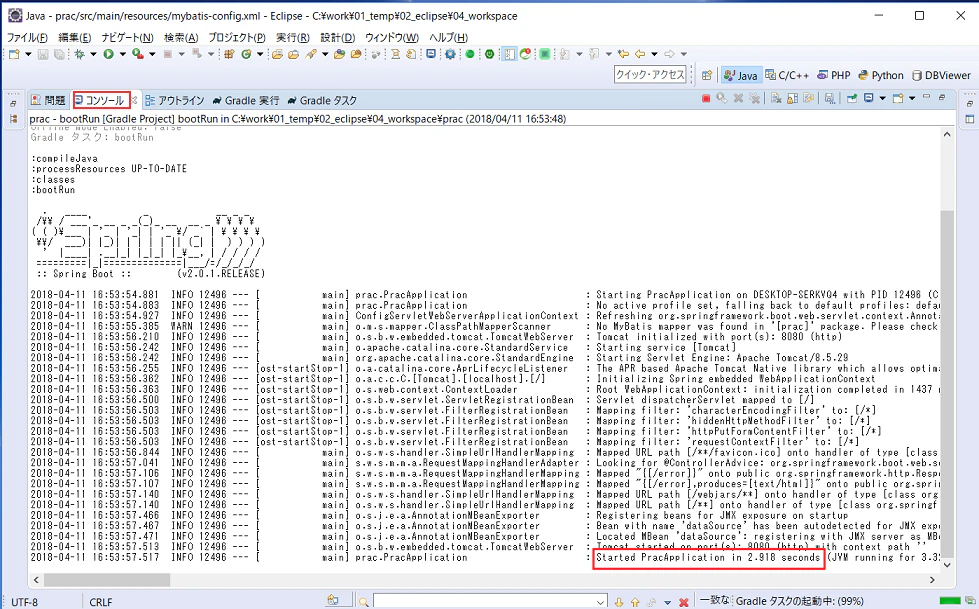Click the Last Edit Location back arrow
Image resolution: width=979 pixels, height=609 pixels.
click(624, 54)
